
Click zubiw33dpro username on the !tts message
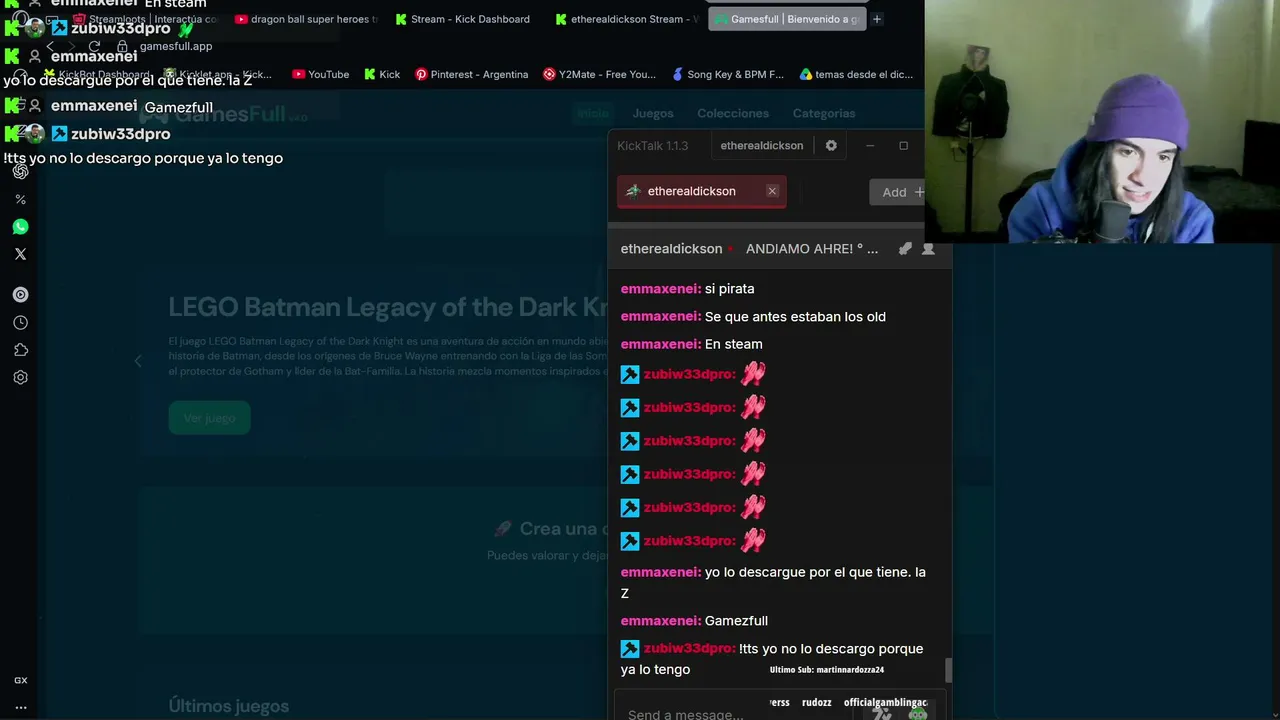[689, 649]
